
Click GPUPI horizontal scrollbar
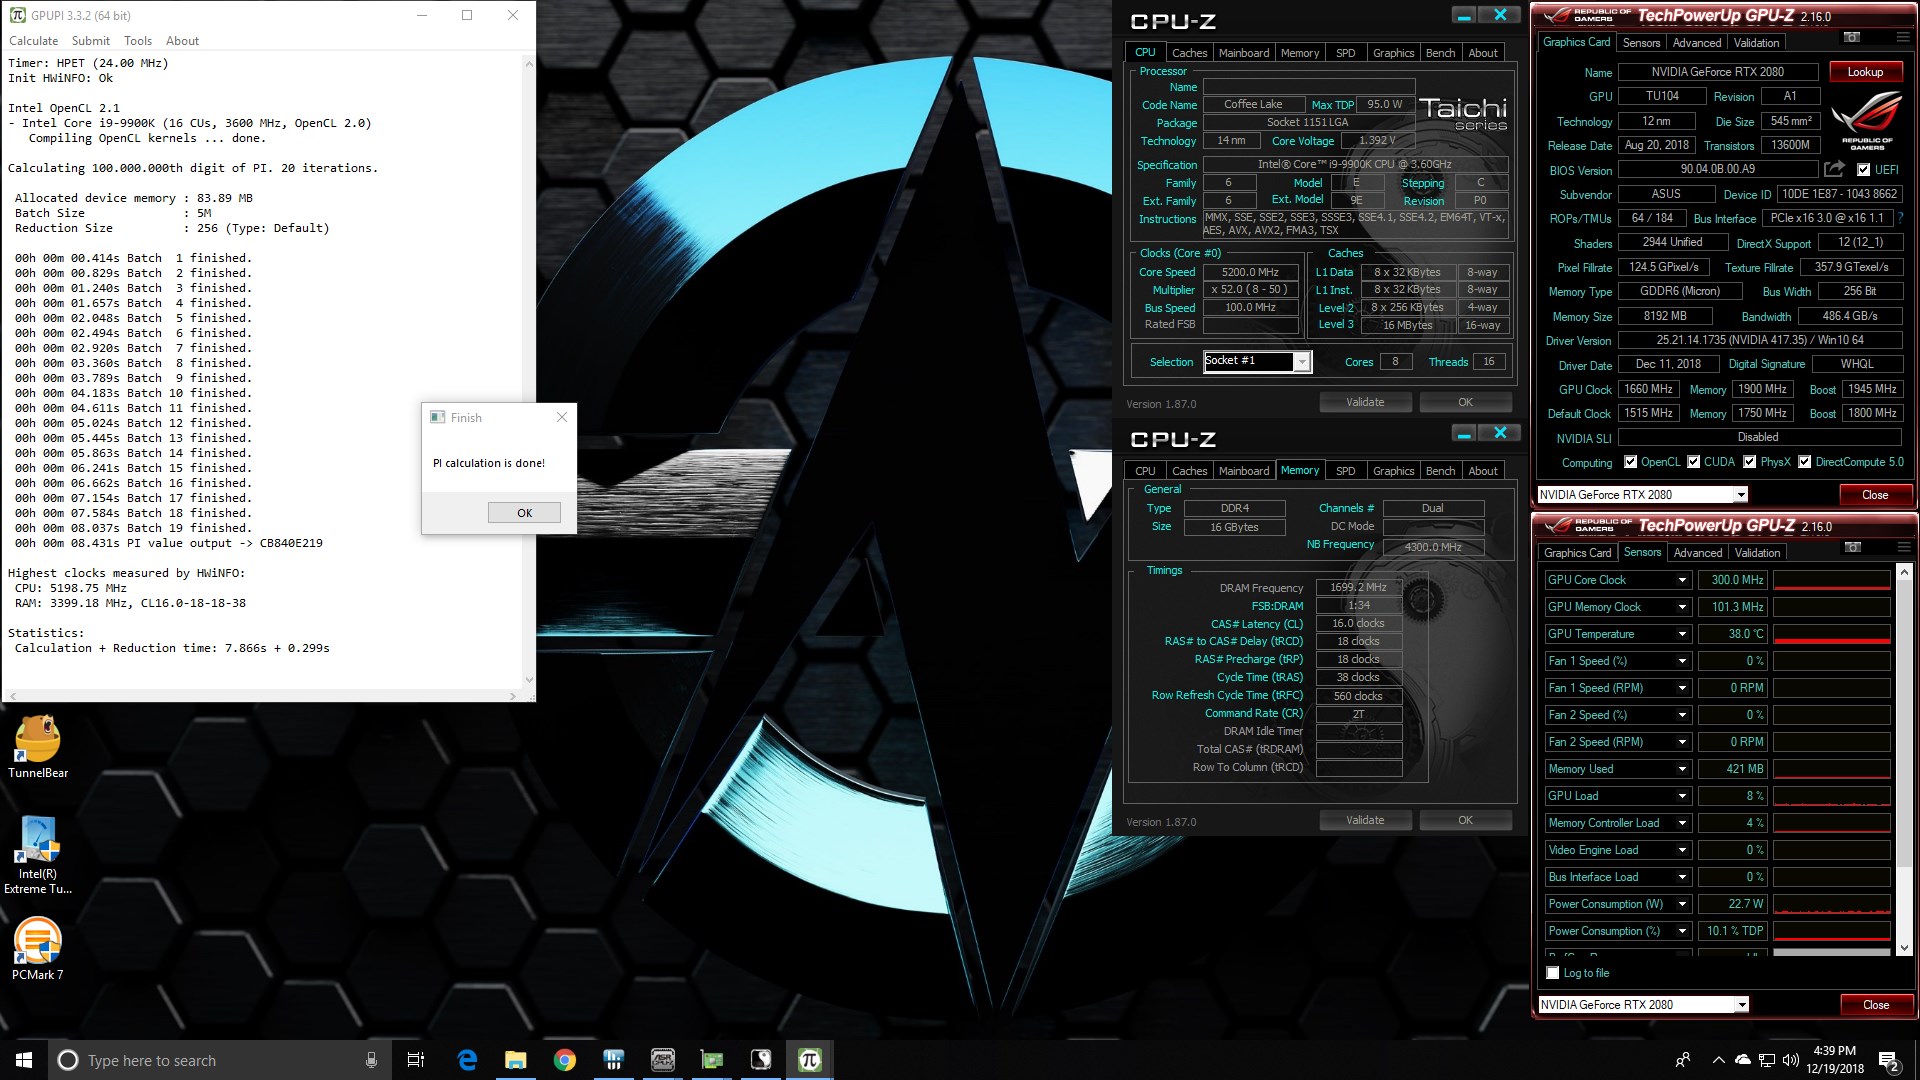tap(262, 695)
